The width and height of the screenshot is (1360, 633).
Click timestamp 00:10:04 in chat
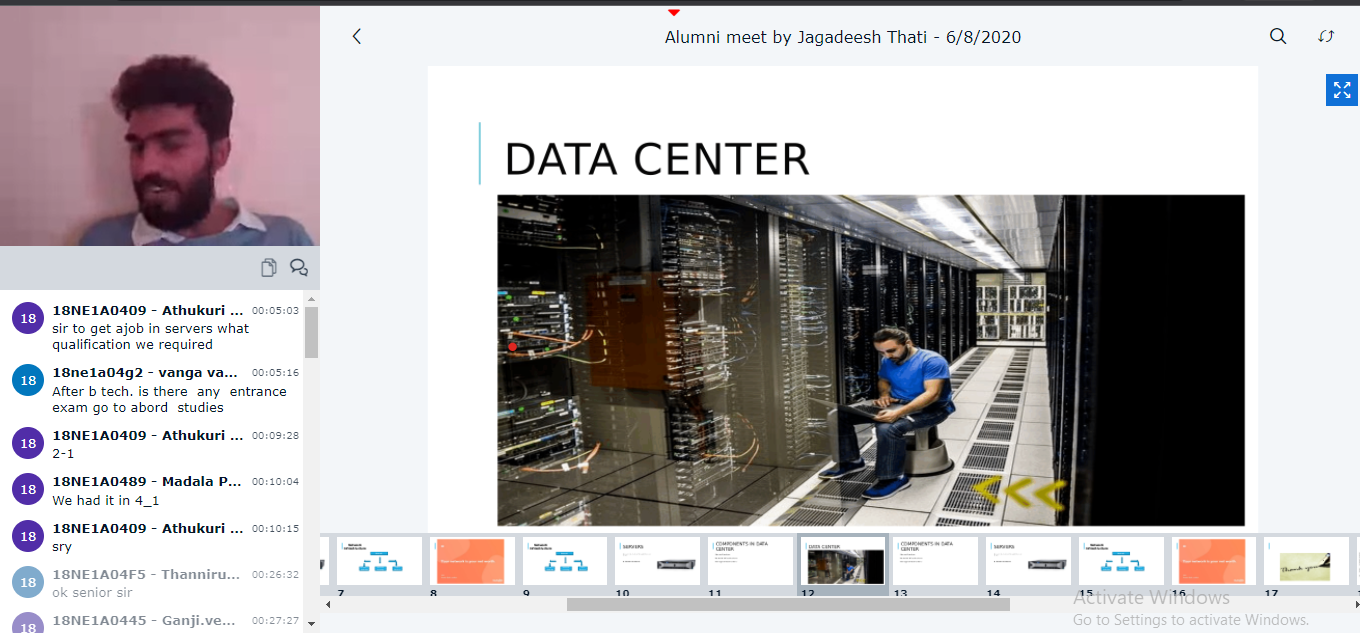pos(275,482)
